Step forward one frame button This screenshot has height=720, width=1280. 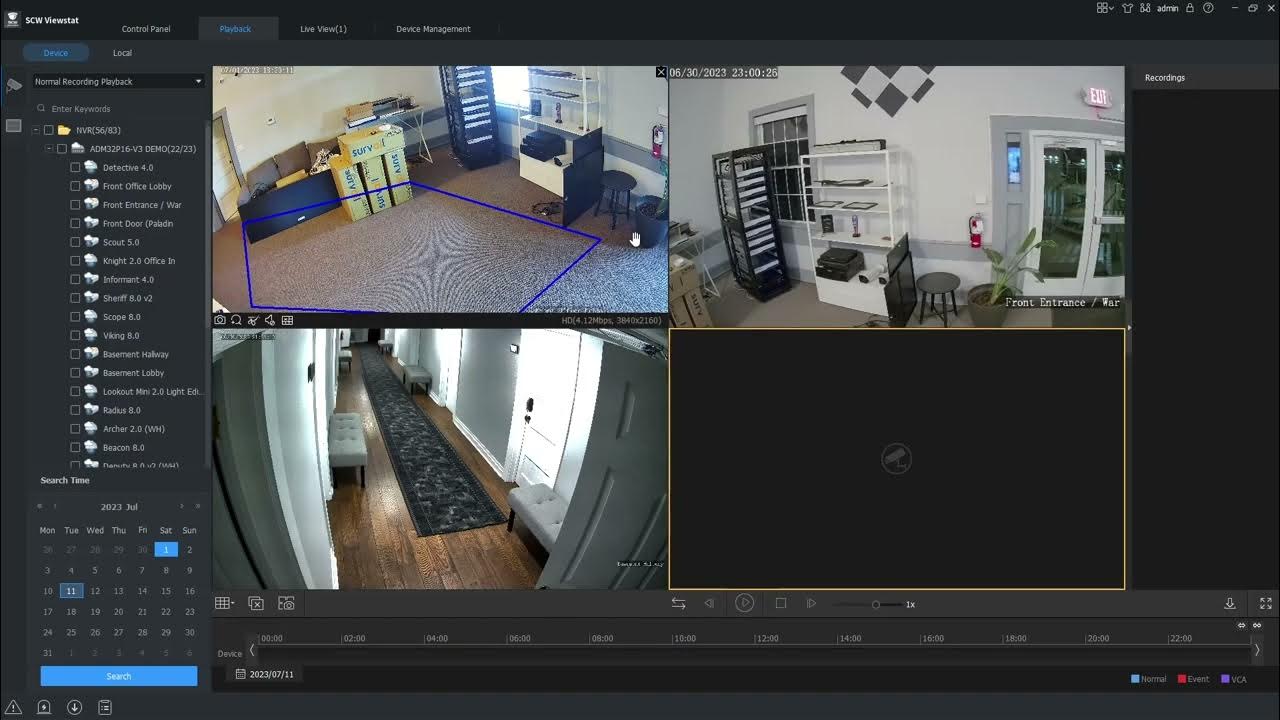(x=811, y=603)
